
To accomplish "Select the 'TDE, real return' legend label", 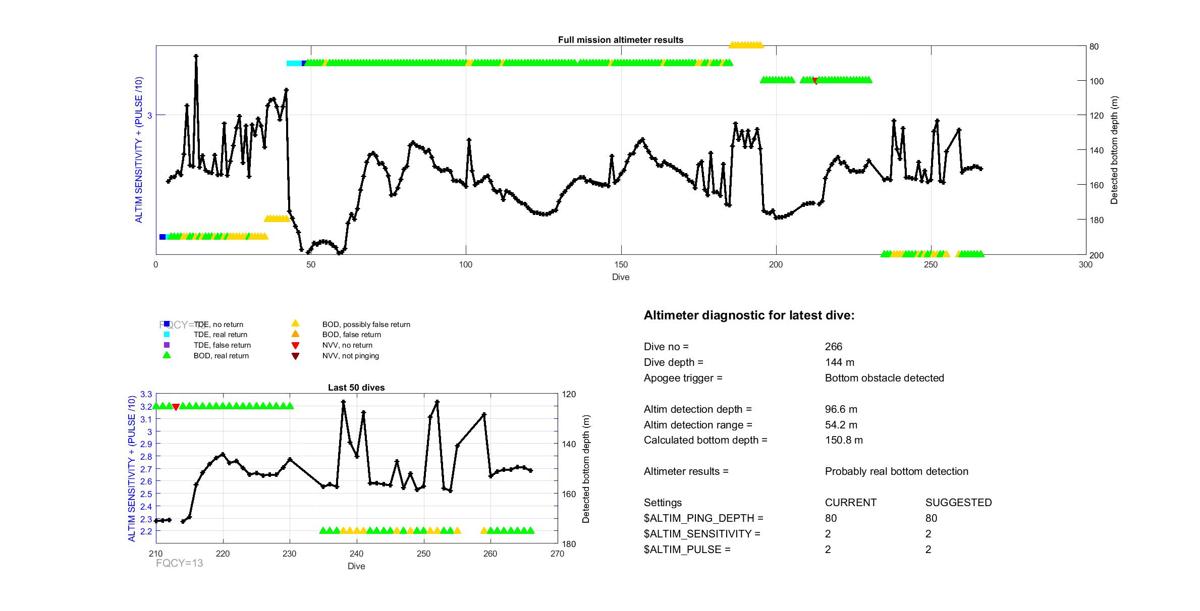I will (220, 335).
